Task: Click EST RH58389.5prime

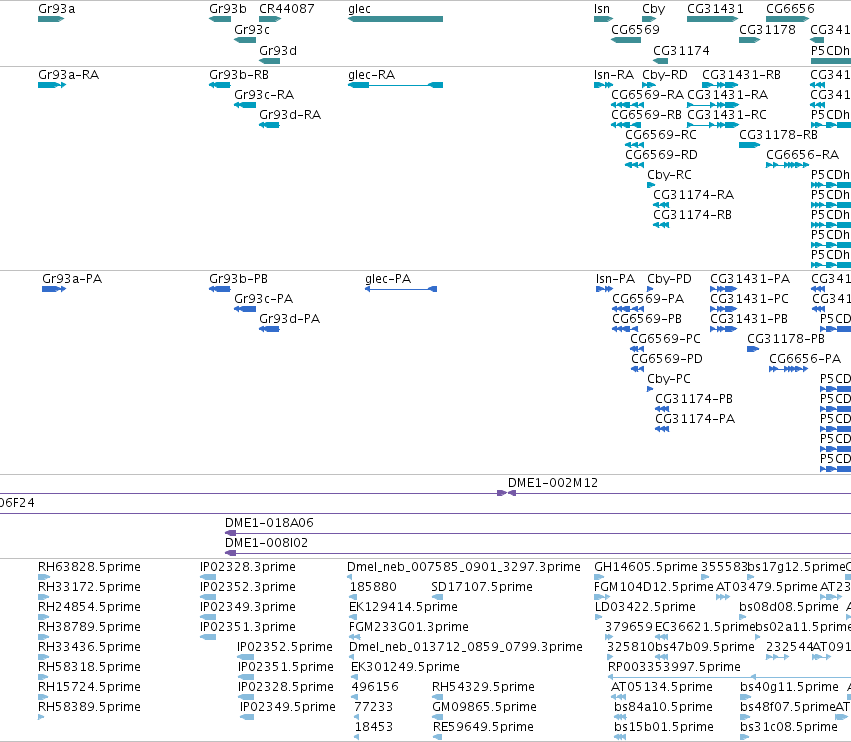Action: (x=89, y=707)
